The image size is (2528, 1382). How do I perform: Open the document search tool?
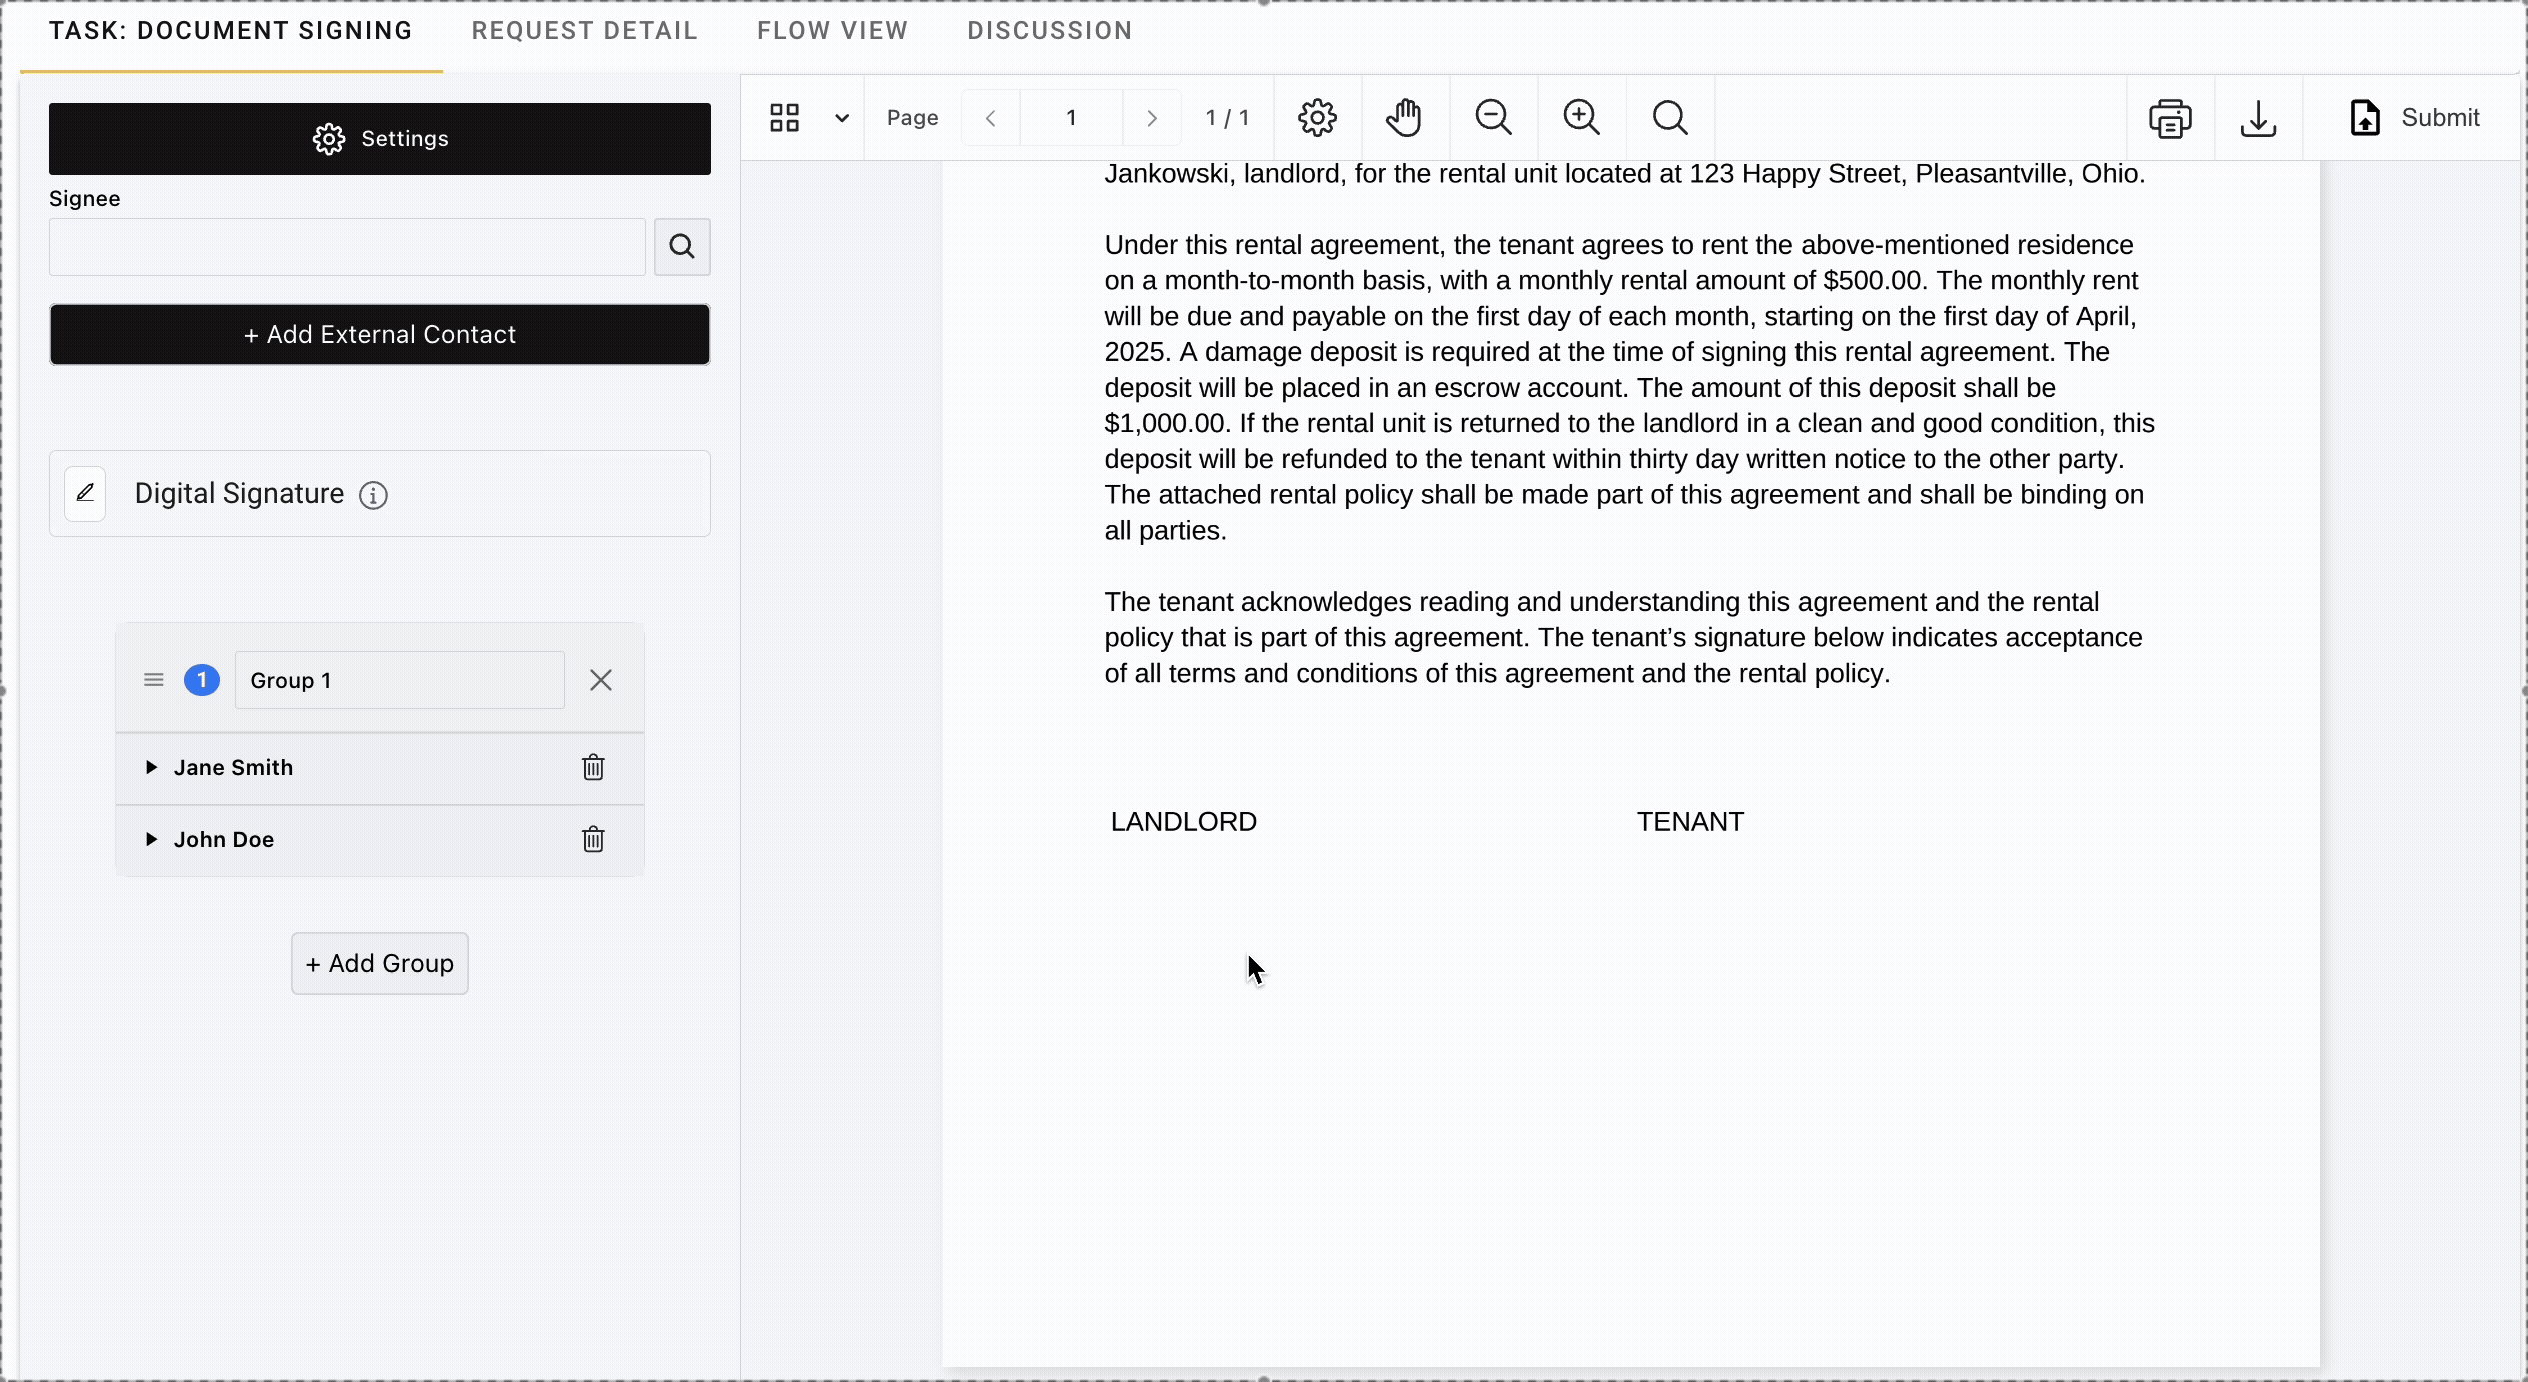tap(1670, 117)
